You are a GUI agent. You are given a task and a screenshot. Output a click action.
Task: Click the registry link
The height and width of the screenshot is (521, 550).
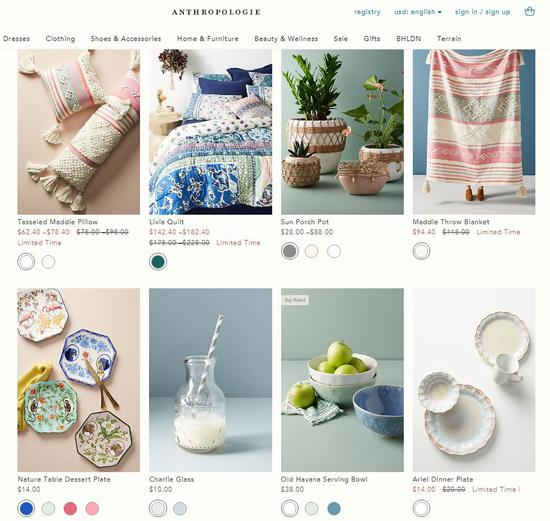367,12
